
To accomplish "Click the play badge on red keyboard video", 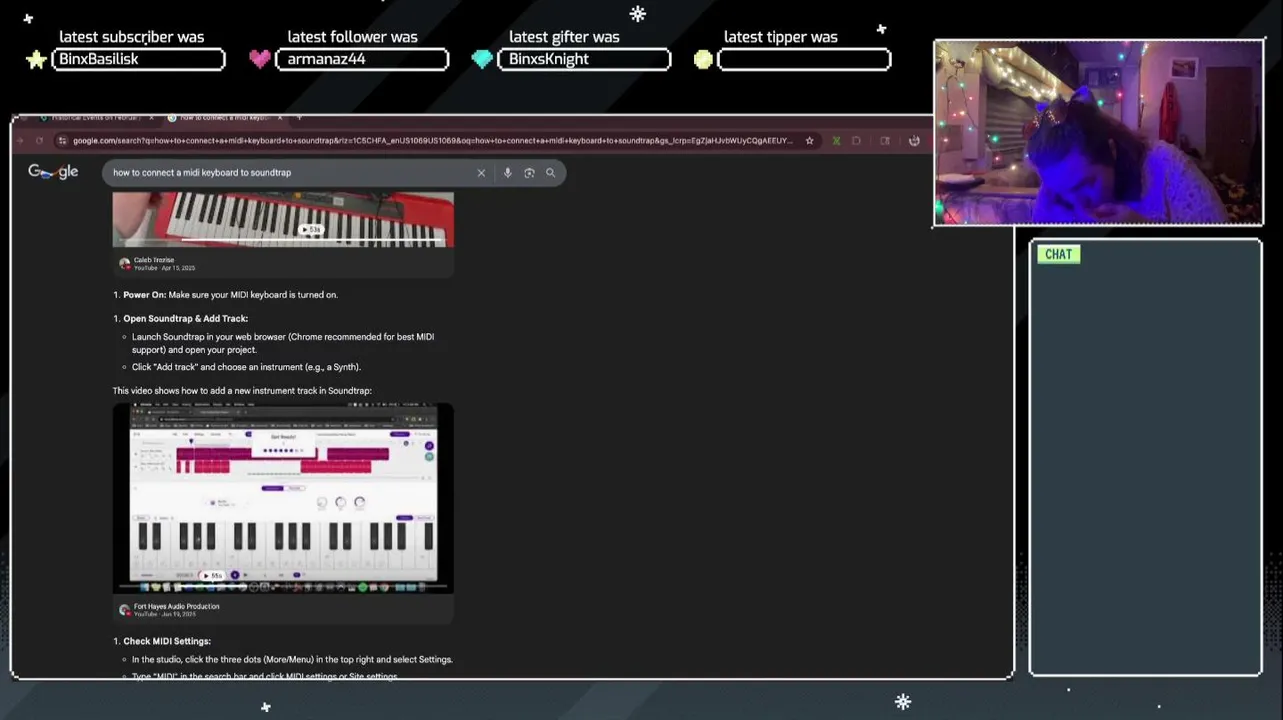I will click(x=312, y=230).
